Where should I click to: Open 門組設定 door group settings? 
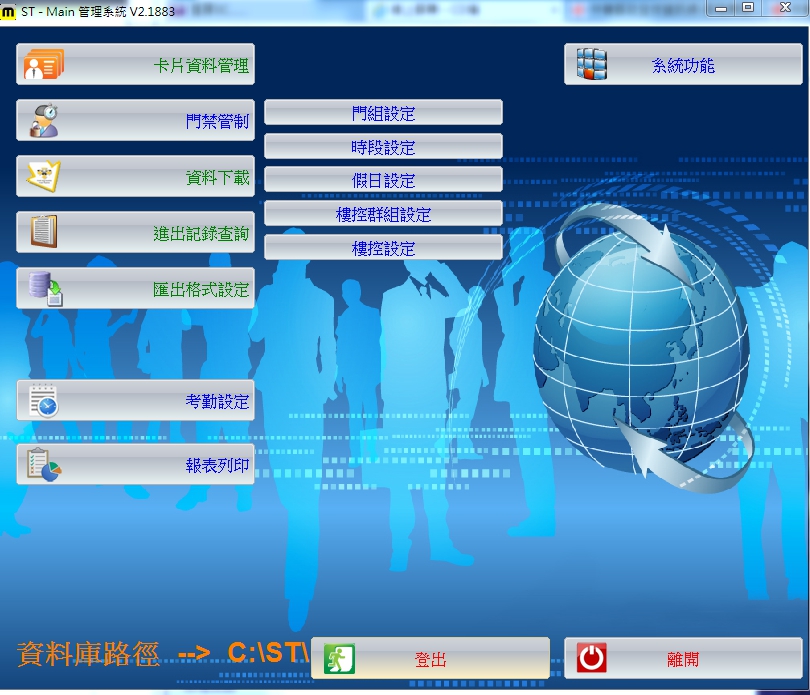(383, 113)
